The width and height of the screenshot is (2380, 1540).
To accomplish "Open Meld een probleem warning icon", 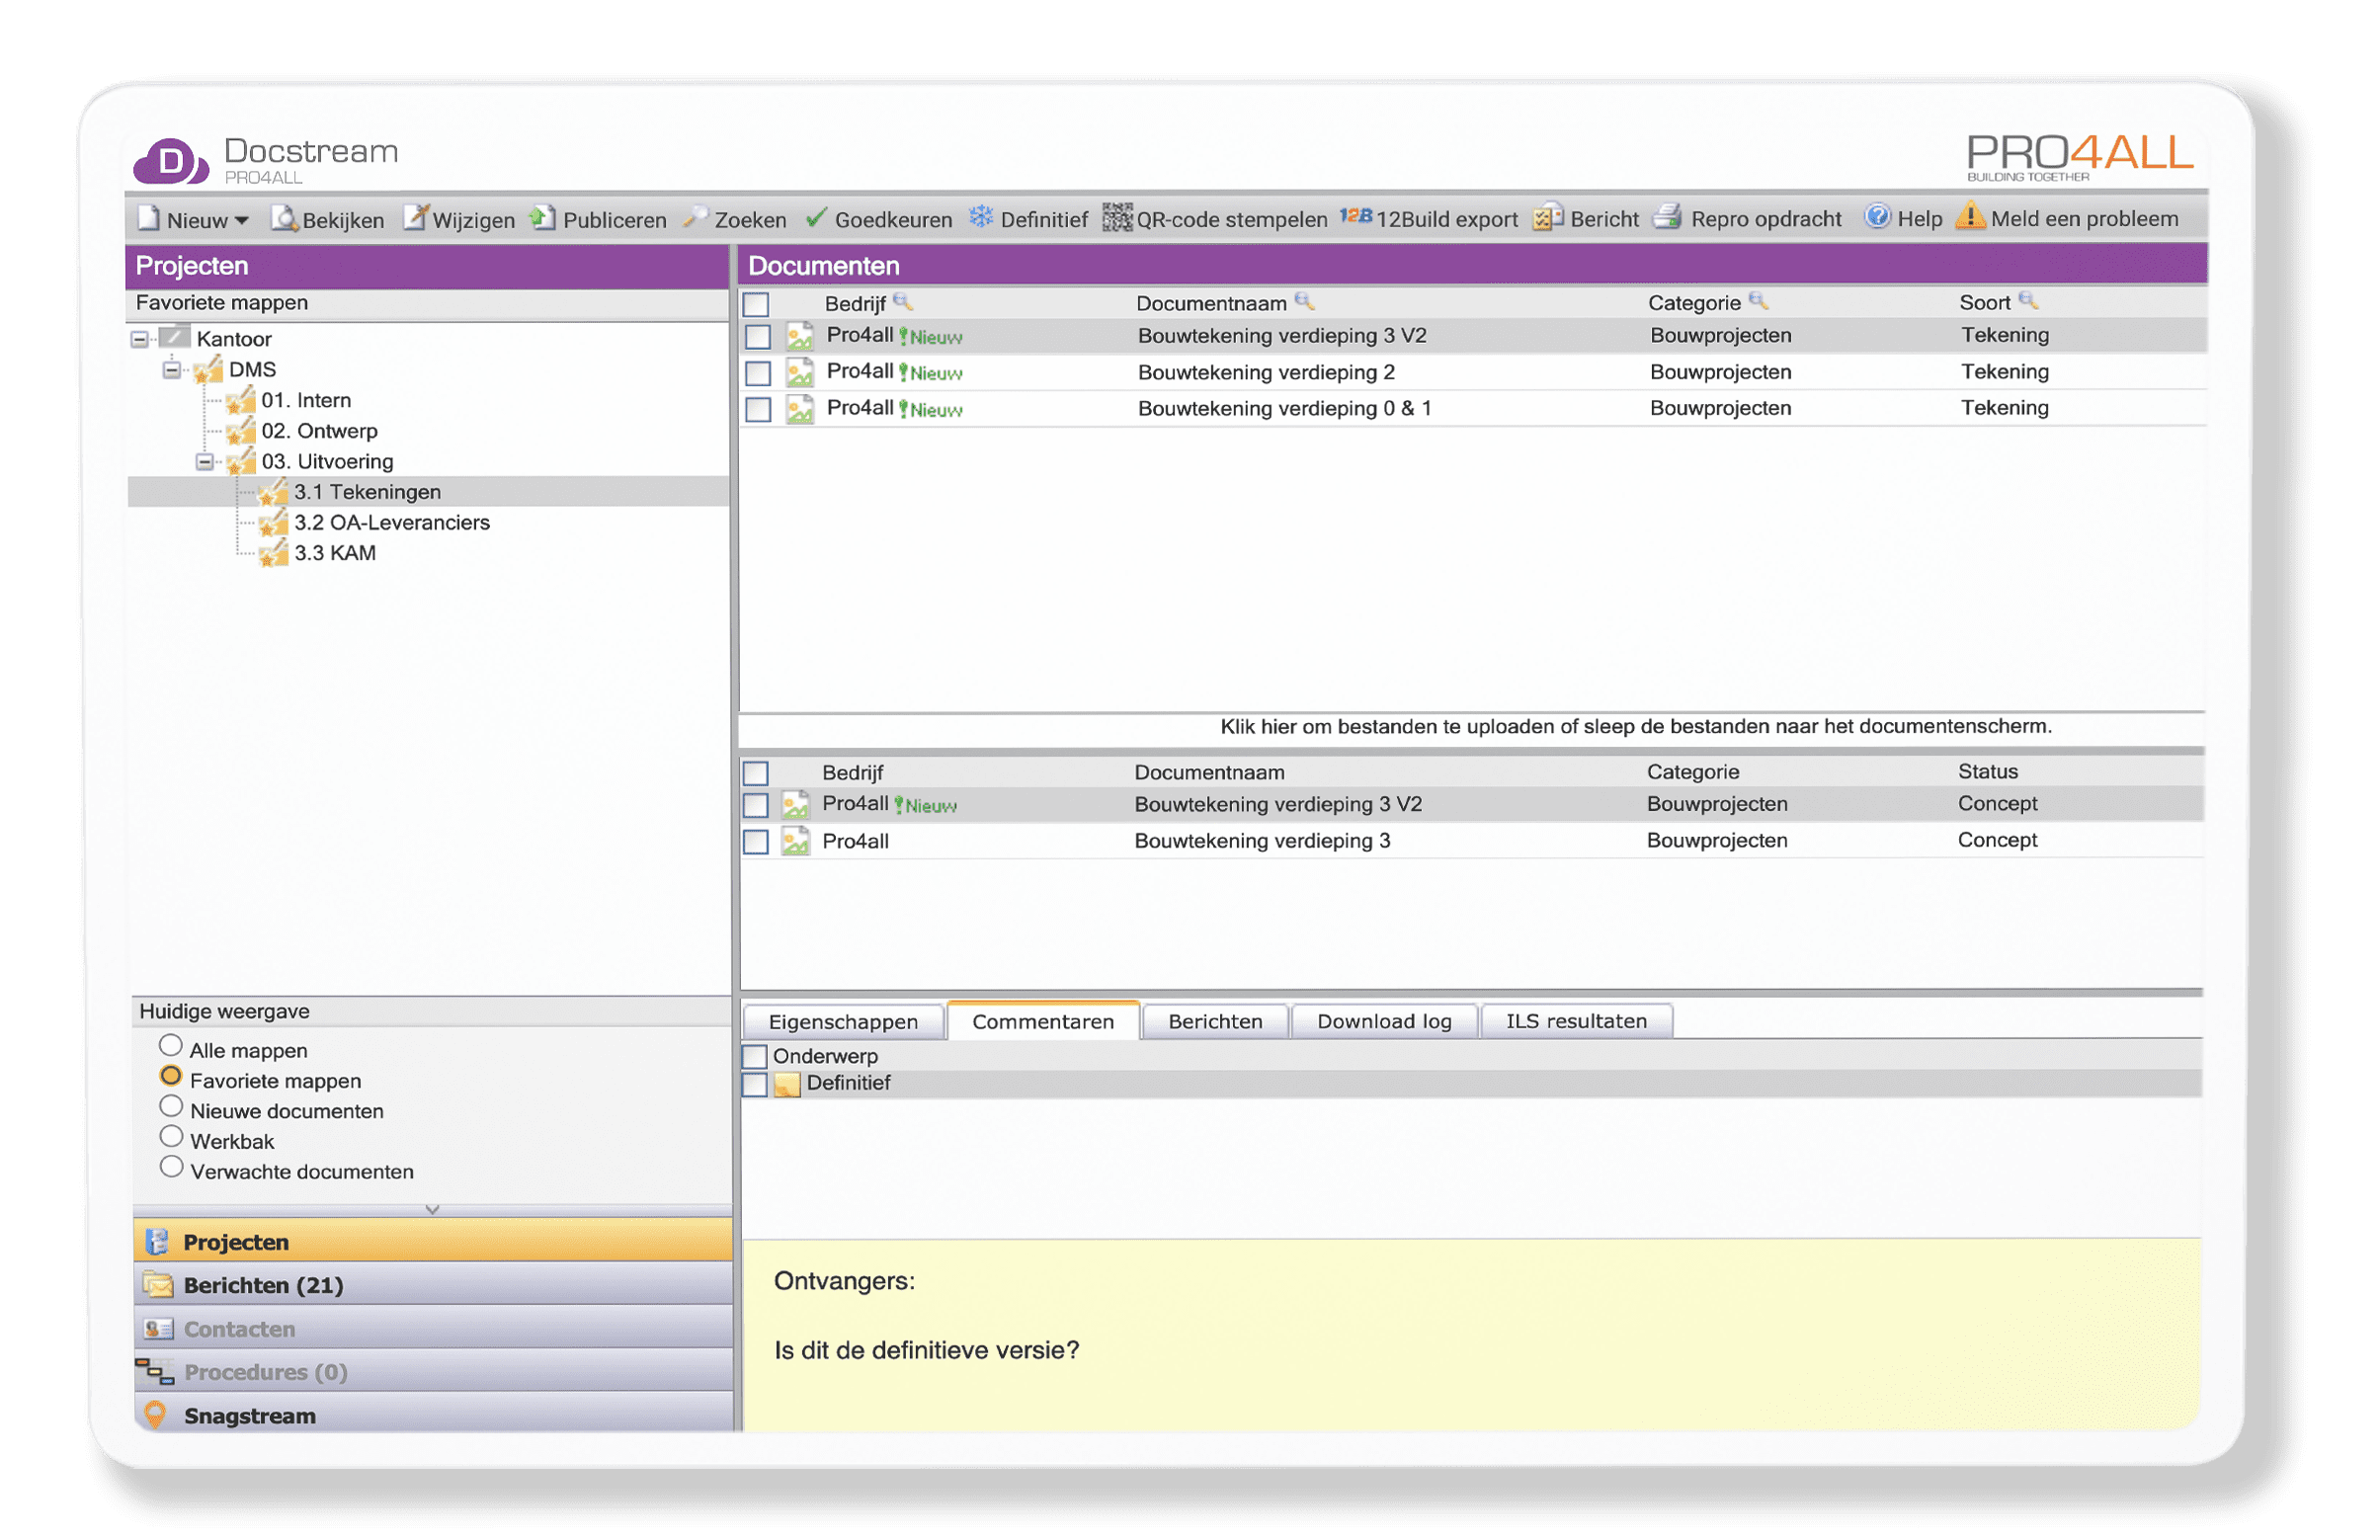I will click(x=1970, y=216).
